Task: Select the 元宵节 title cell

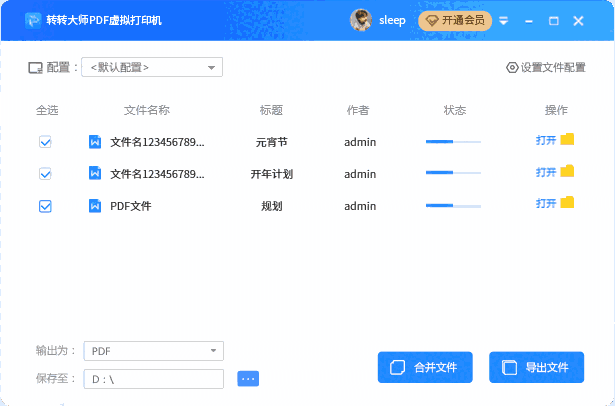Action: click(271, 142)
